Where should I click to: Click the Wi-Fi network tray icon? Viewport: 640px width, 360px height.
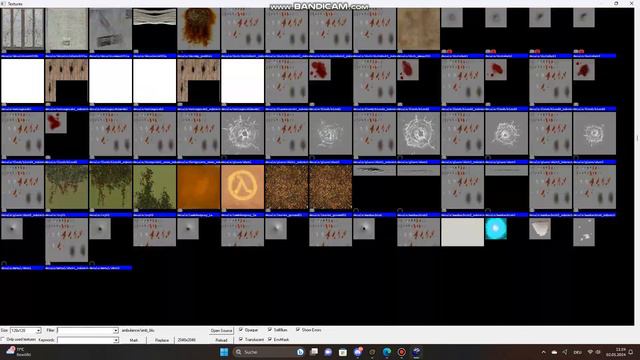[590, 352]
